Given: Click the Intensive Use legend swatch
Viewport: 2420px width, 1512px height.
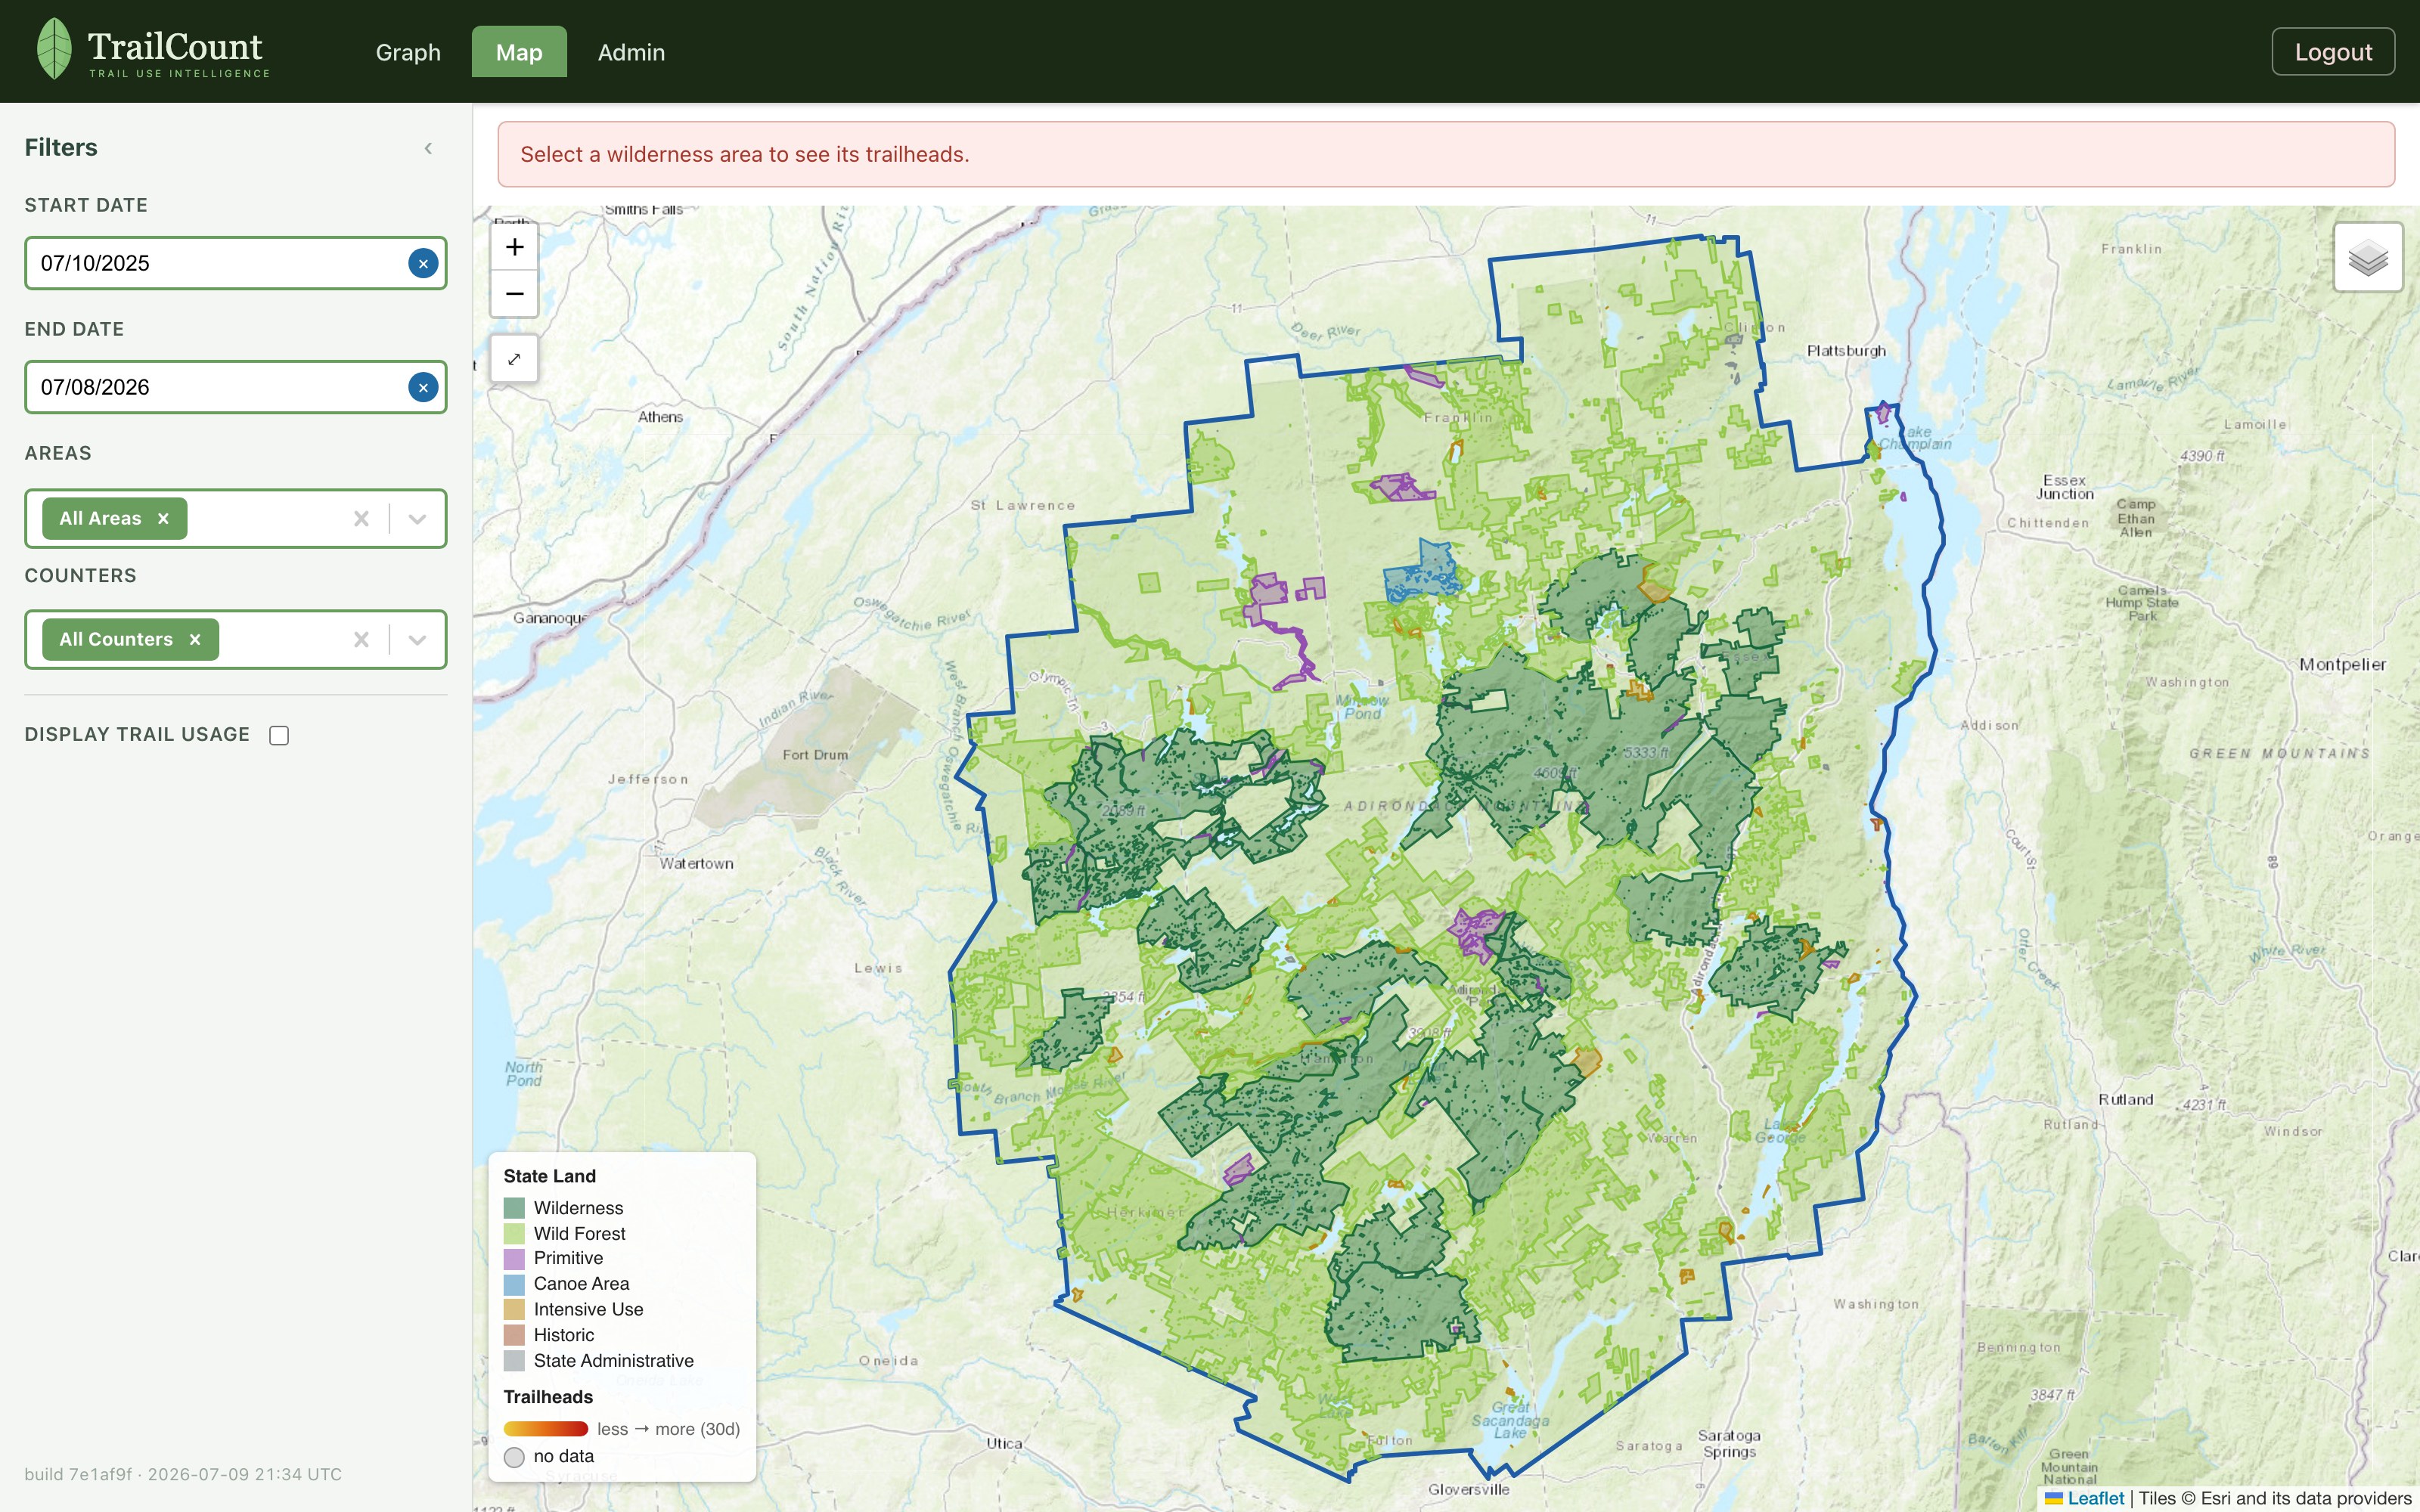Looking at the screenshot, I should tap(514, 1310).
